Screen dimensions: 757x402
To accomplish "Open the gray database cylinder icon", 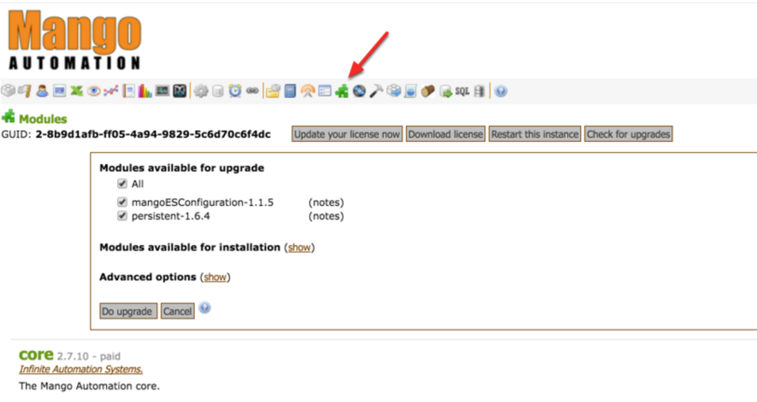I will [x=218, y=91].
